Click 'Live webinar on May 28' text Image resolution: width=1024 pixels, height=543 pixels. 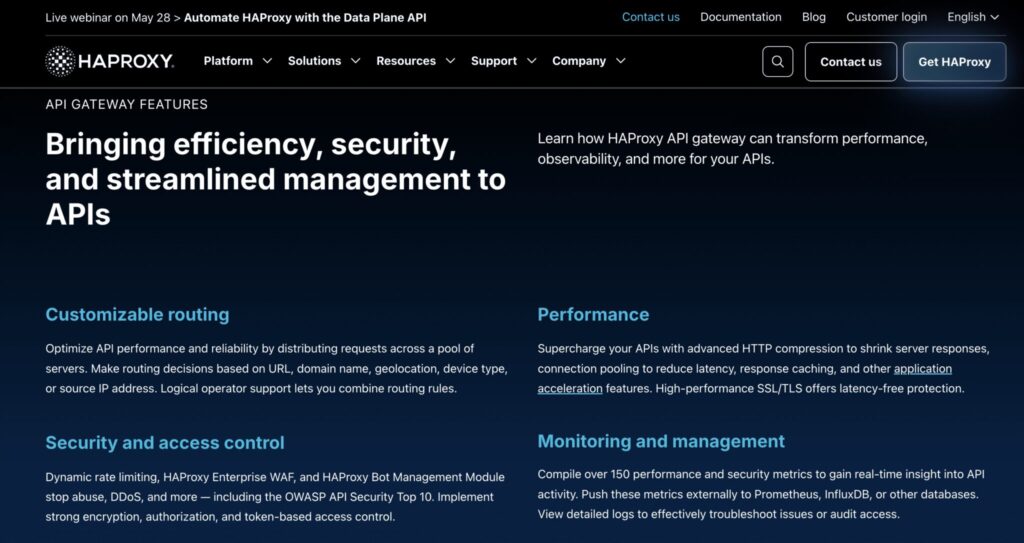(x=108, y=18)
